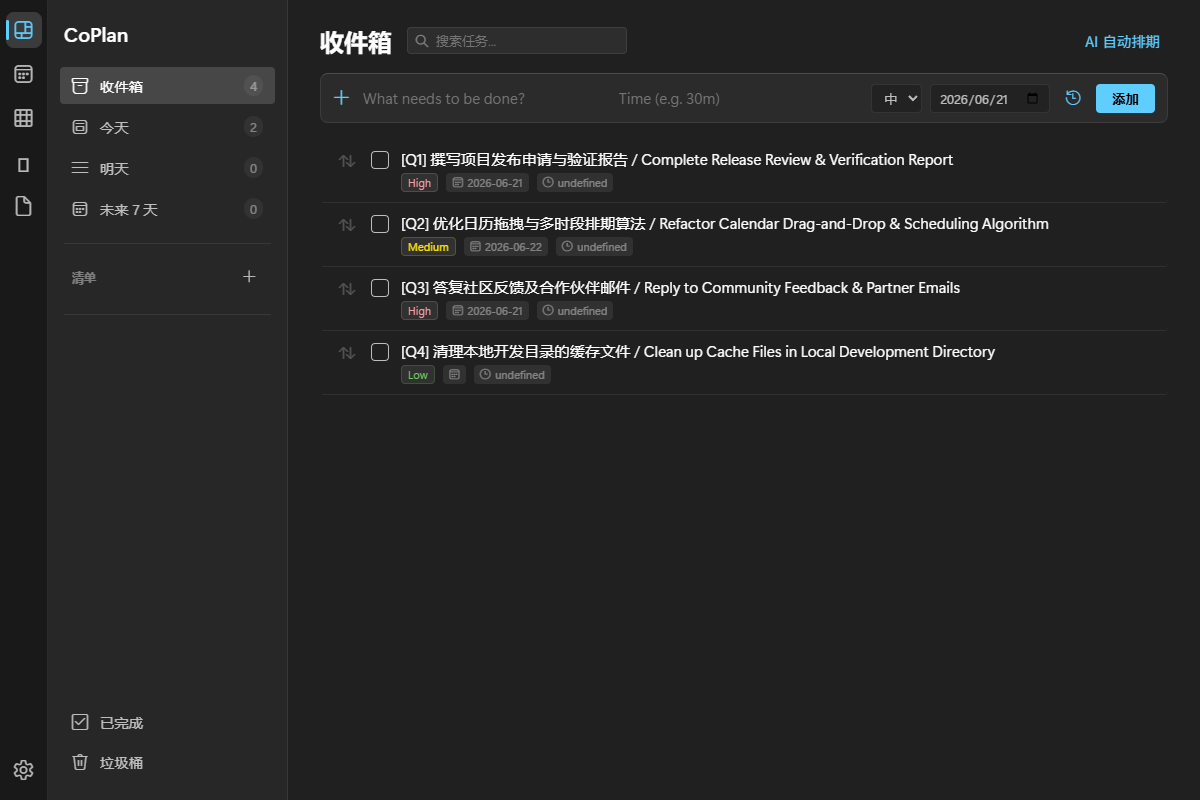Open the calendar view in left rail
Screen dimensions: 1200x800
[x=24, y=74]
